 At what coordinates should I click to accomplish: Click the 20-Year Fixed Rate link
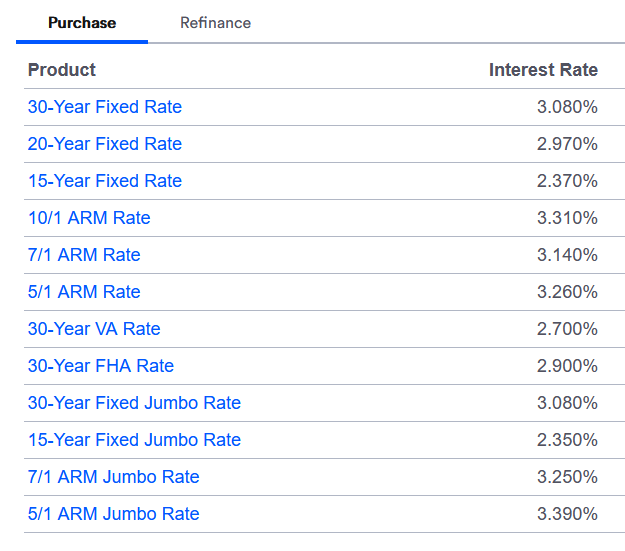tap(105, 144)
